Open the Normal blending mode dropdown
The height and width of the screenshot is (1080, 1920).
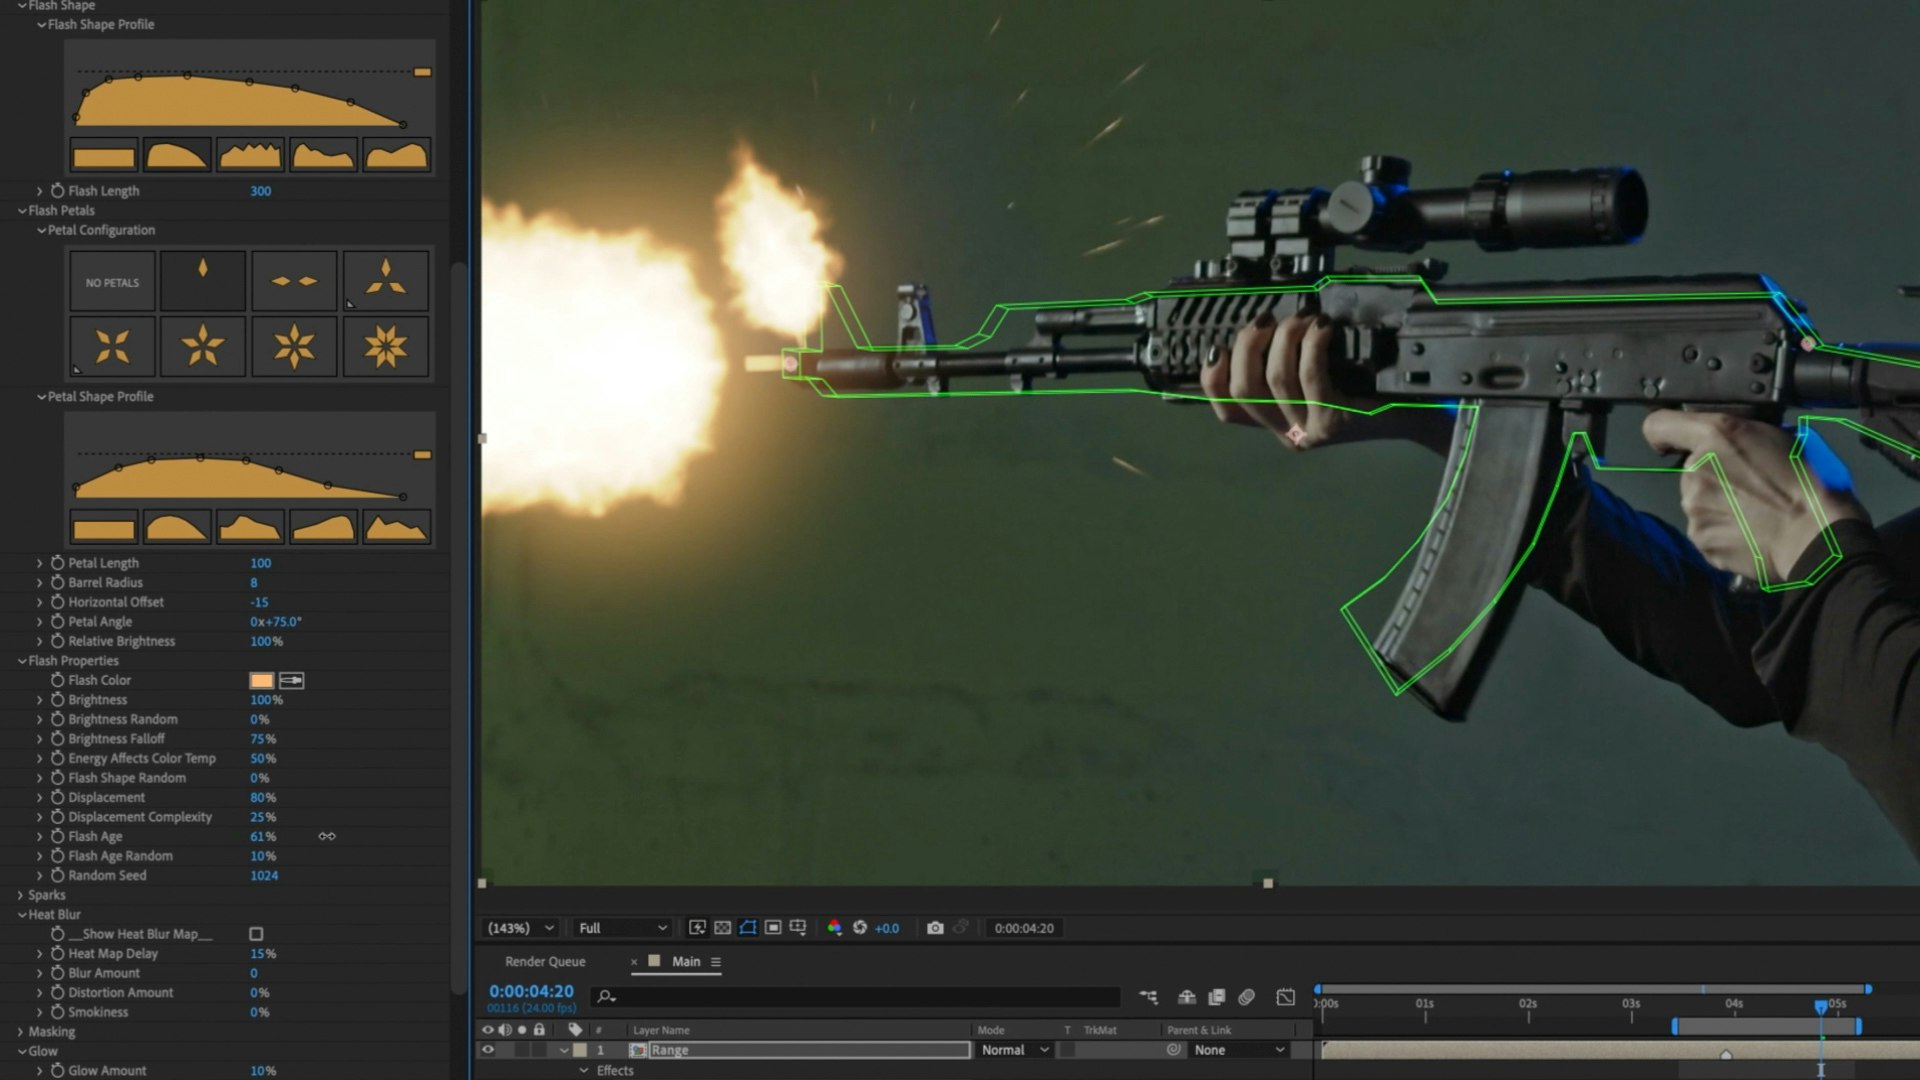(x=1015, y=1050)
